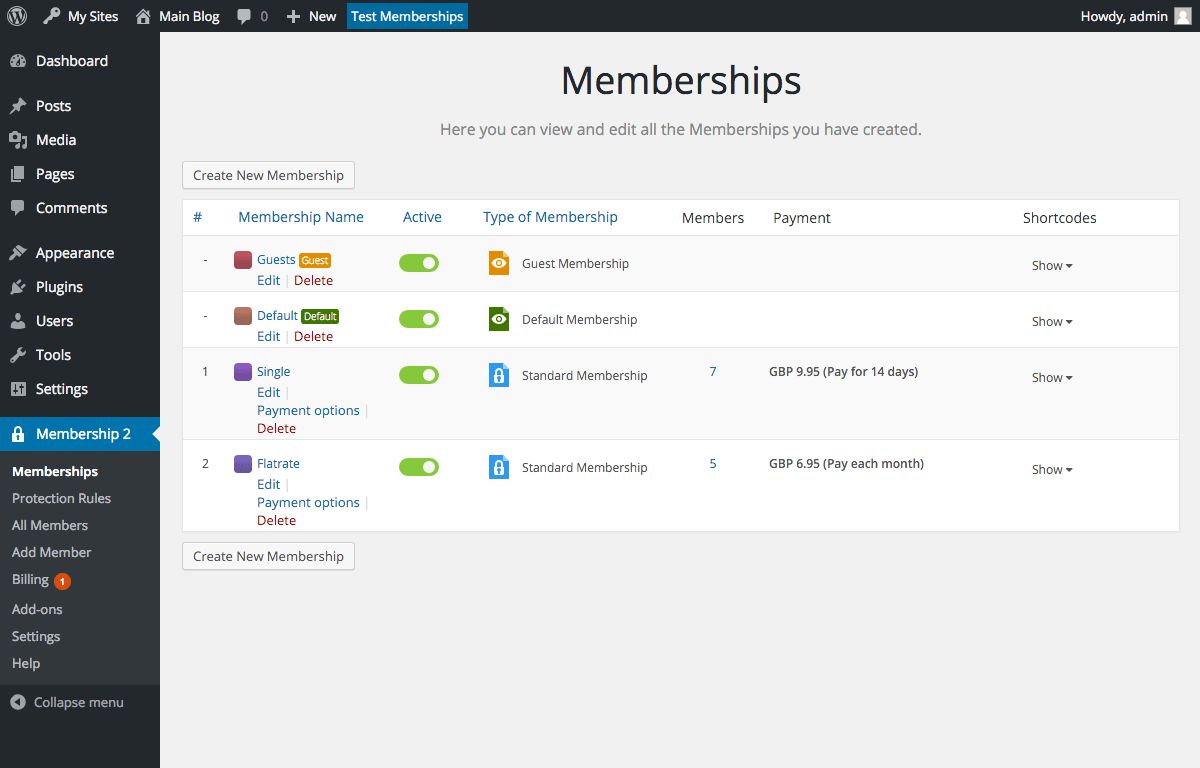Toggle the Flatrate membership active switch
This screenshot has width=1200, height=768.
tap(418, 466)
